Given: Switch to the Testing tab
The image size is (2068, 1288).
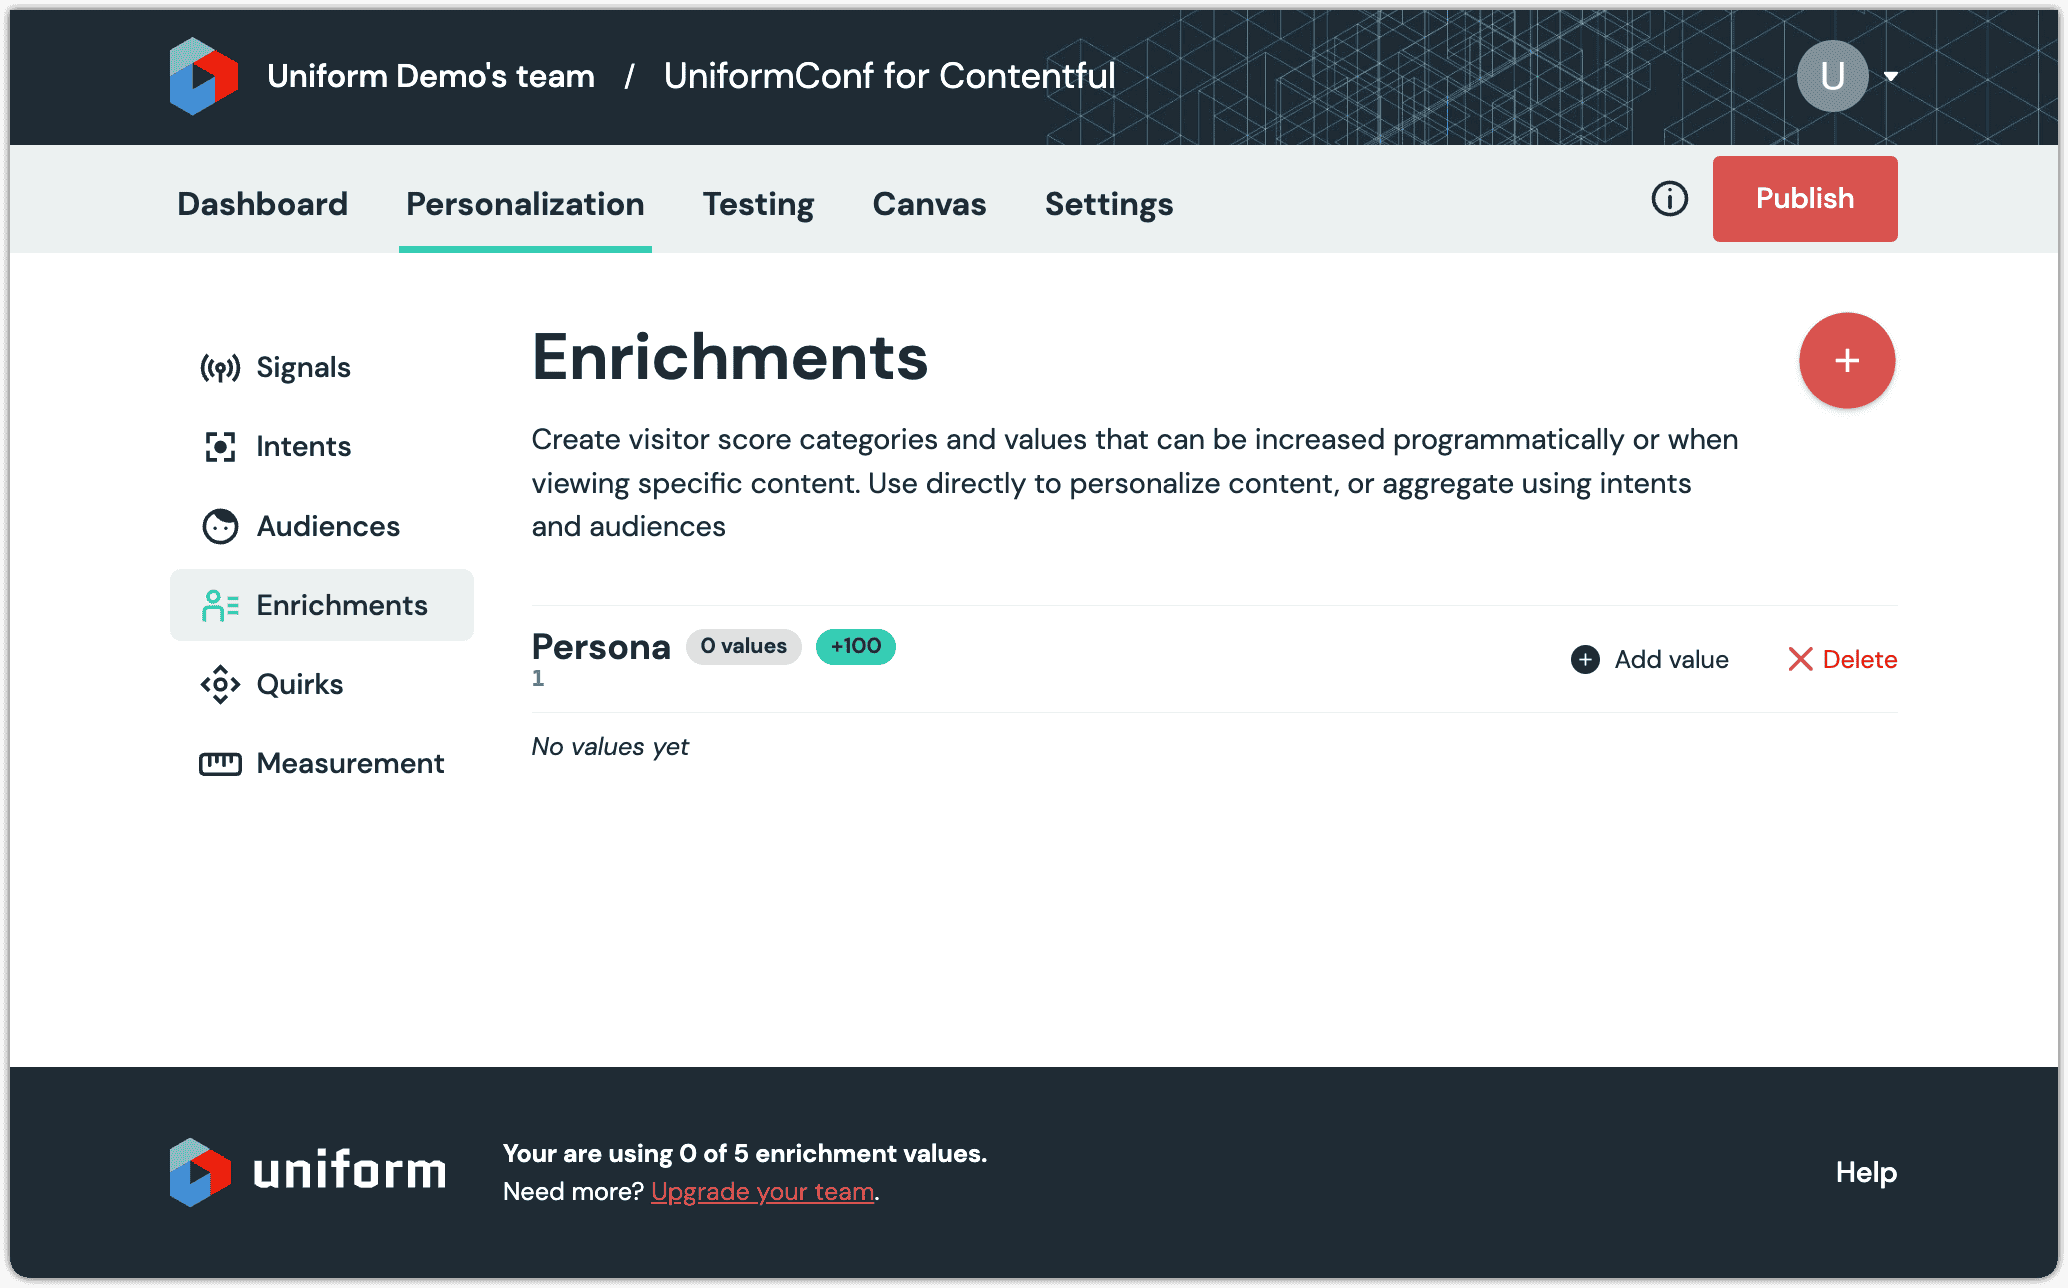Looking at the screenshot, I should (758, 204).
